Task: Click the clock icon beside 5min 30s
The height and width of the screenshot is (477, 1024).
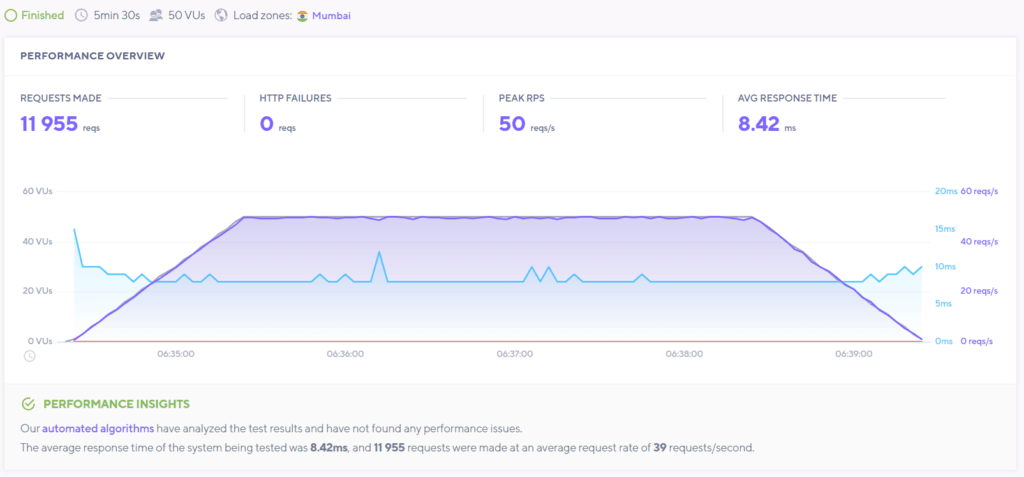Action: (81, 16)
